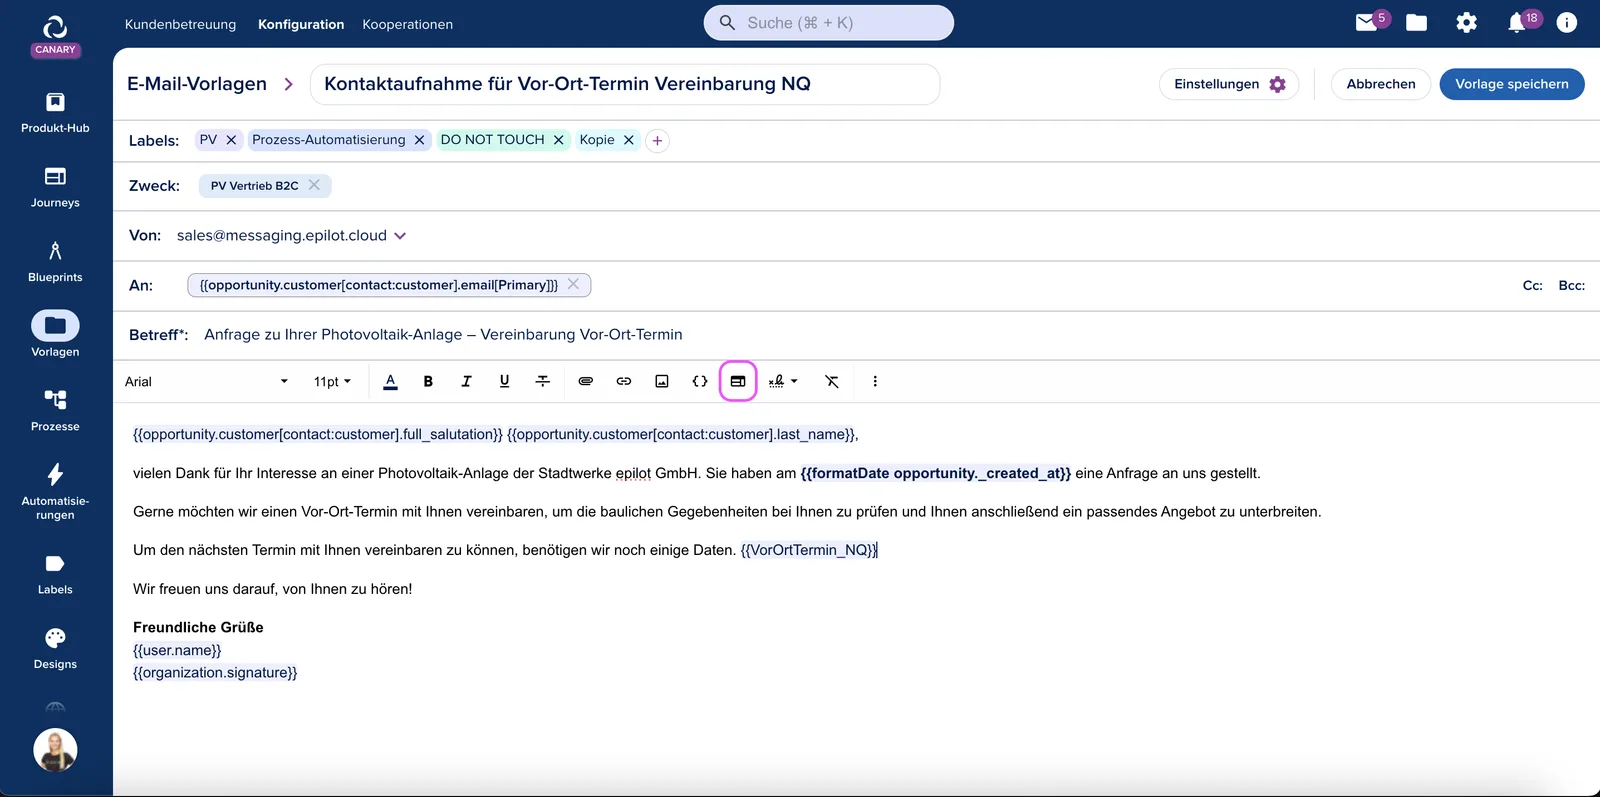Screen dimensions: 1600x797
Task: Open the settings gear in top bar
Action: pos(1466,22)
